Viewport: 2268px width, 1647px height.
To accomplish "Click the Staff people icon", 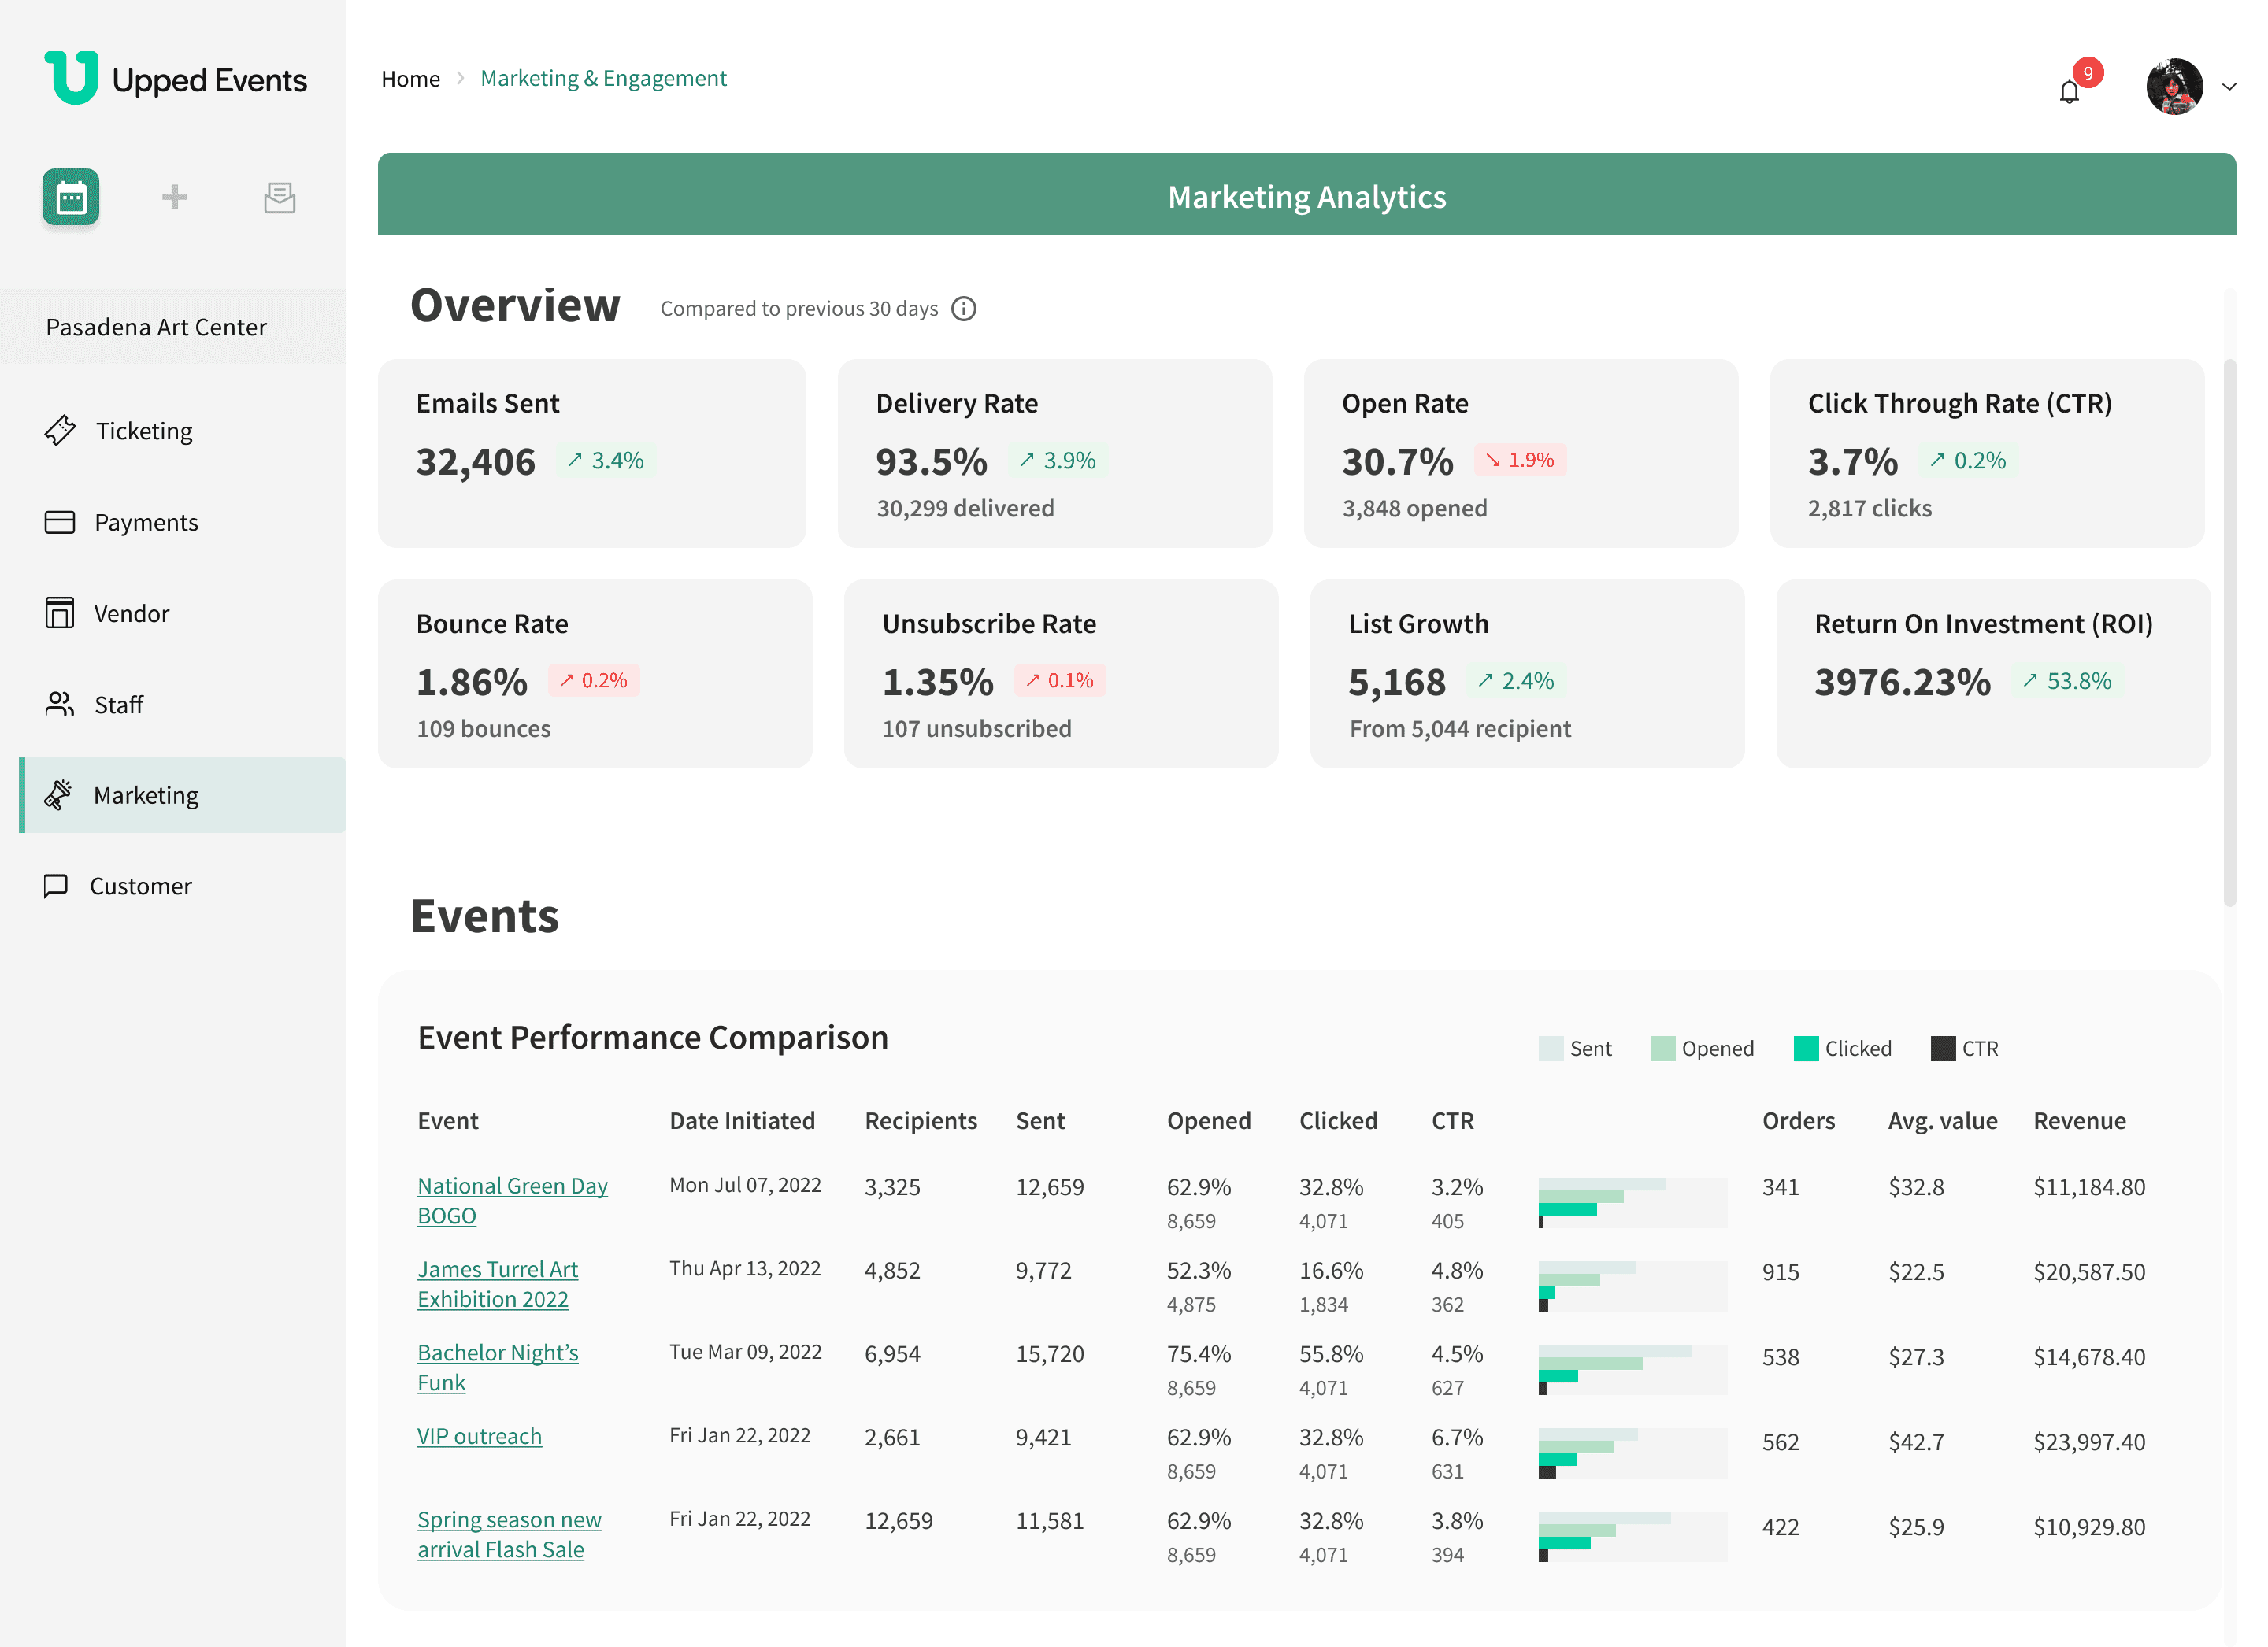I will (60, 705).
